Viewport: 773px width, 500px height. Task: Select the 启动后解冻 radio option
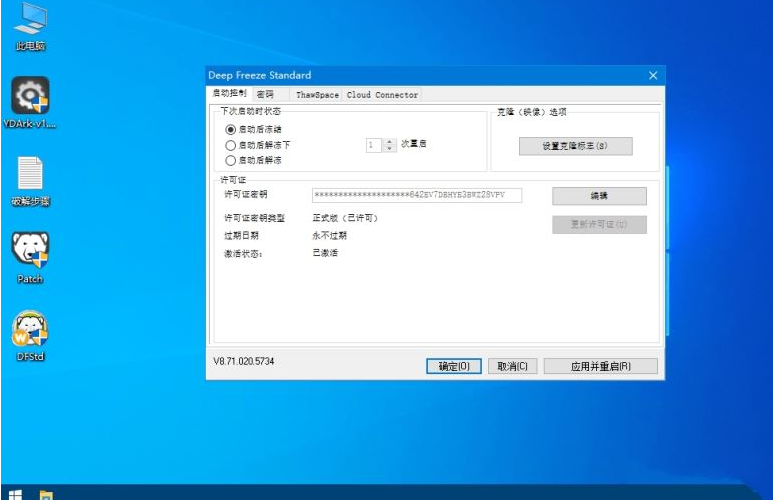231,160
